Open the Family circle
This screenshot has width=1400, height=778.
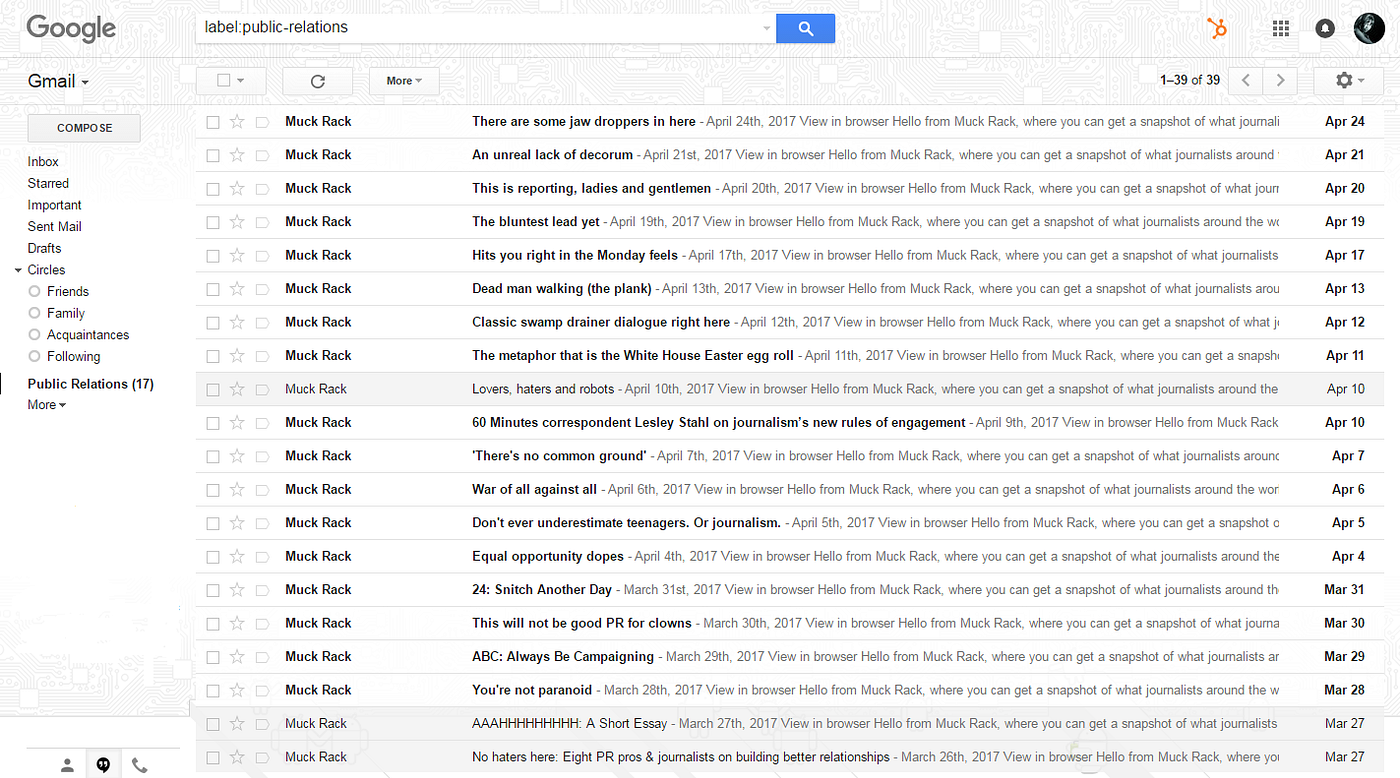tap(66, 313)
